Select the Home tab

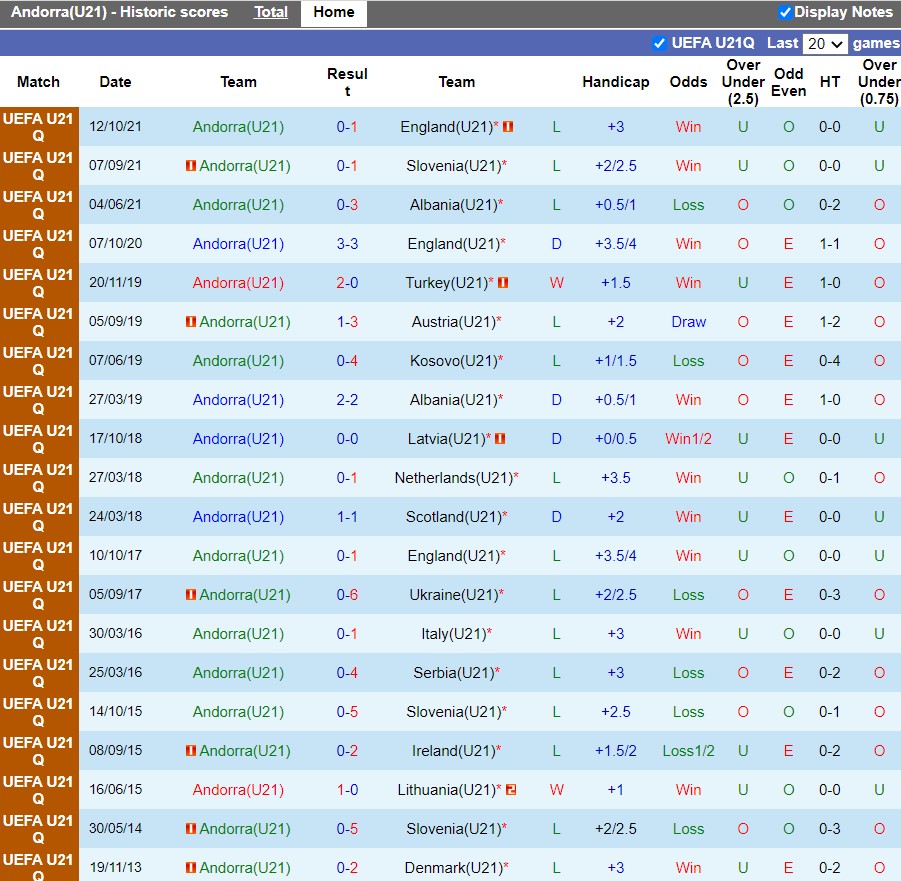coord(333,13)
